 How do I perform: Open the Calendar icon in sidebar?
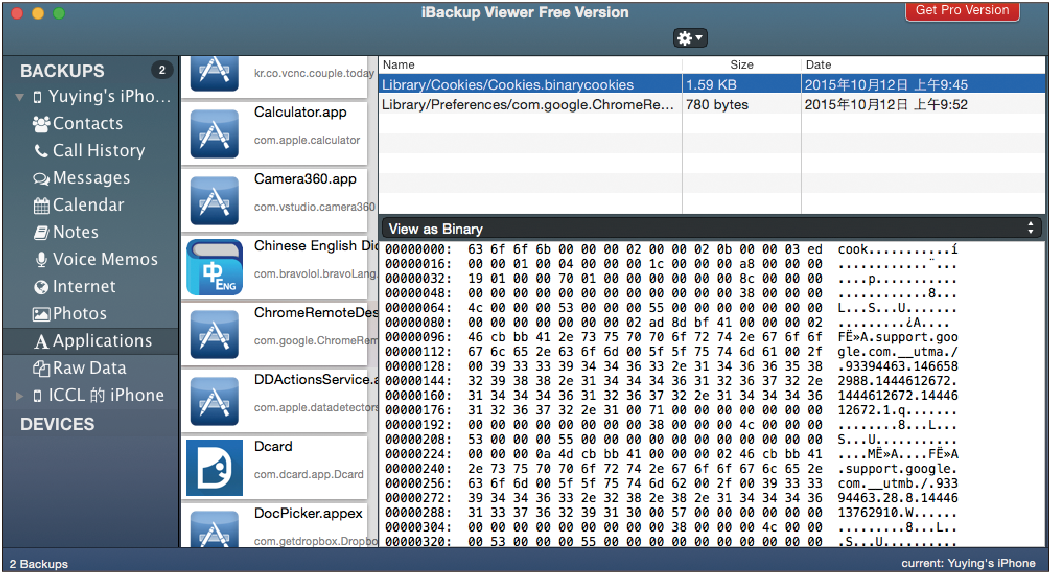tap(42, 205)
